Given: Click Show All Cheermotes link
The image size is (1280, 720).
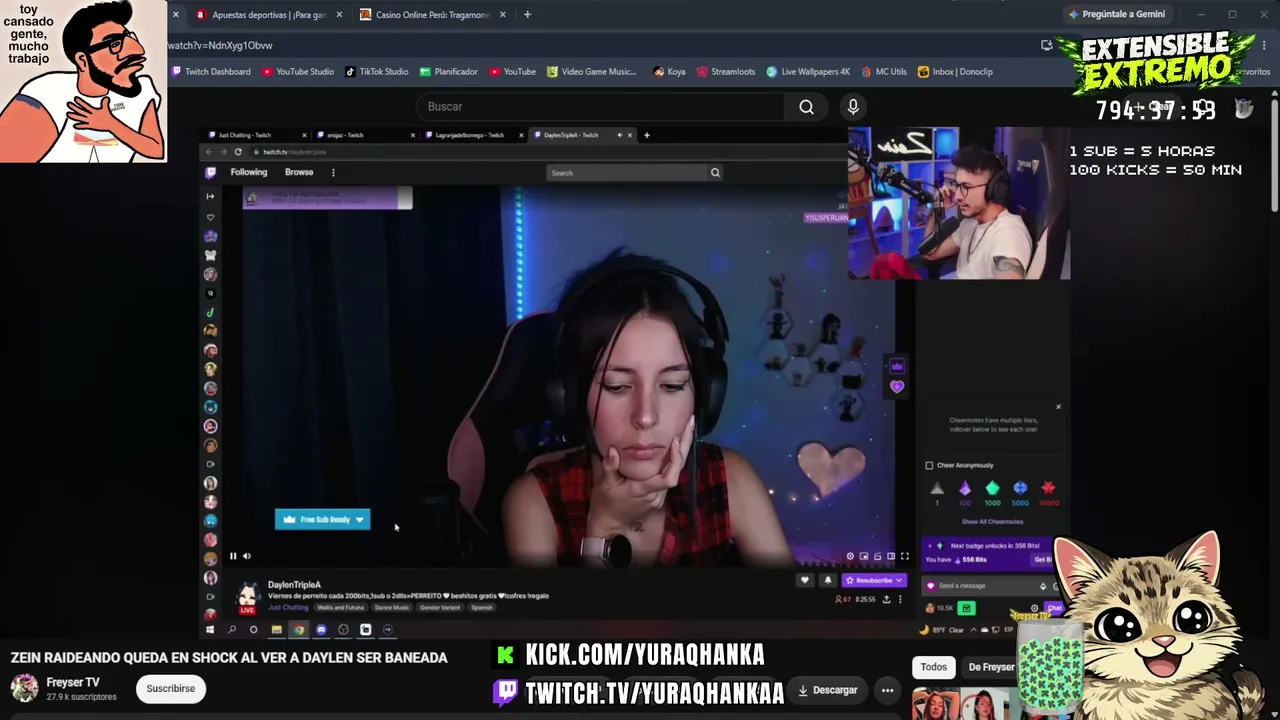Looking at the screenshot, I should 992,522.
